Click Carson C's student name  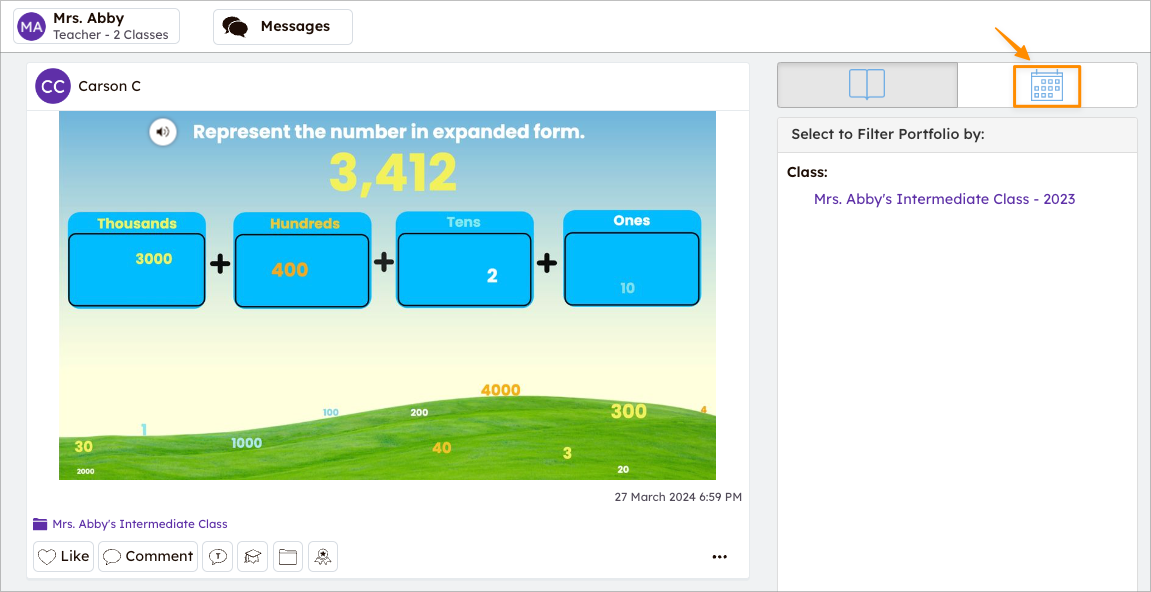109,86
